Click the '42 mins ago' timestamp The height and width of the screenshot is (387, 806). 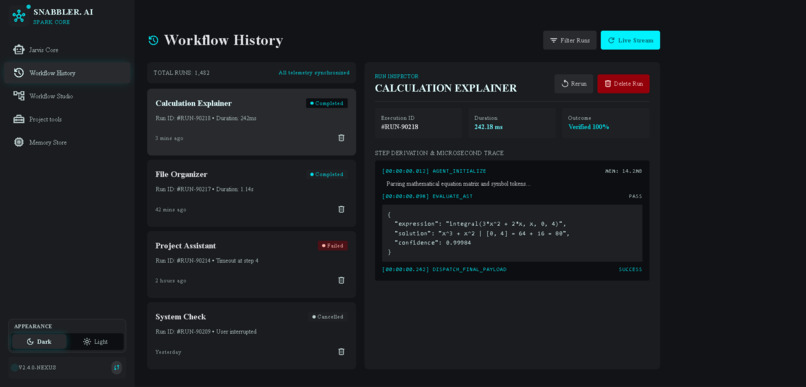pyautogui.click(x=171, y=210)
